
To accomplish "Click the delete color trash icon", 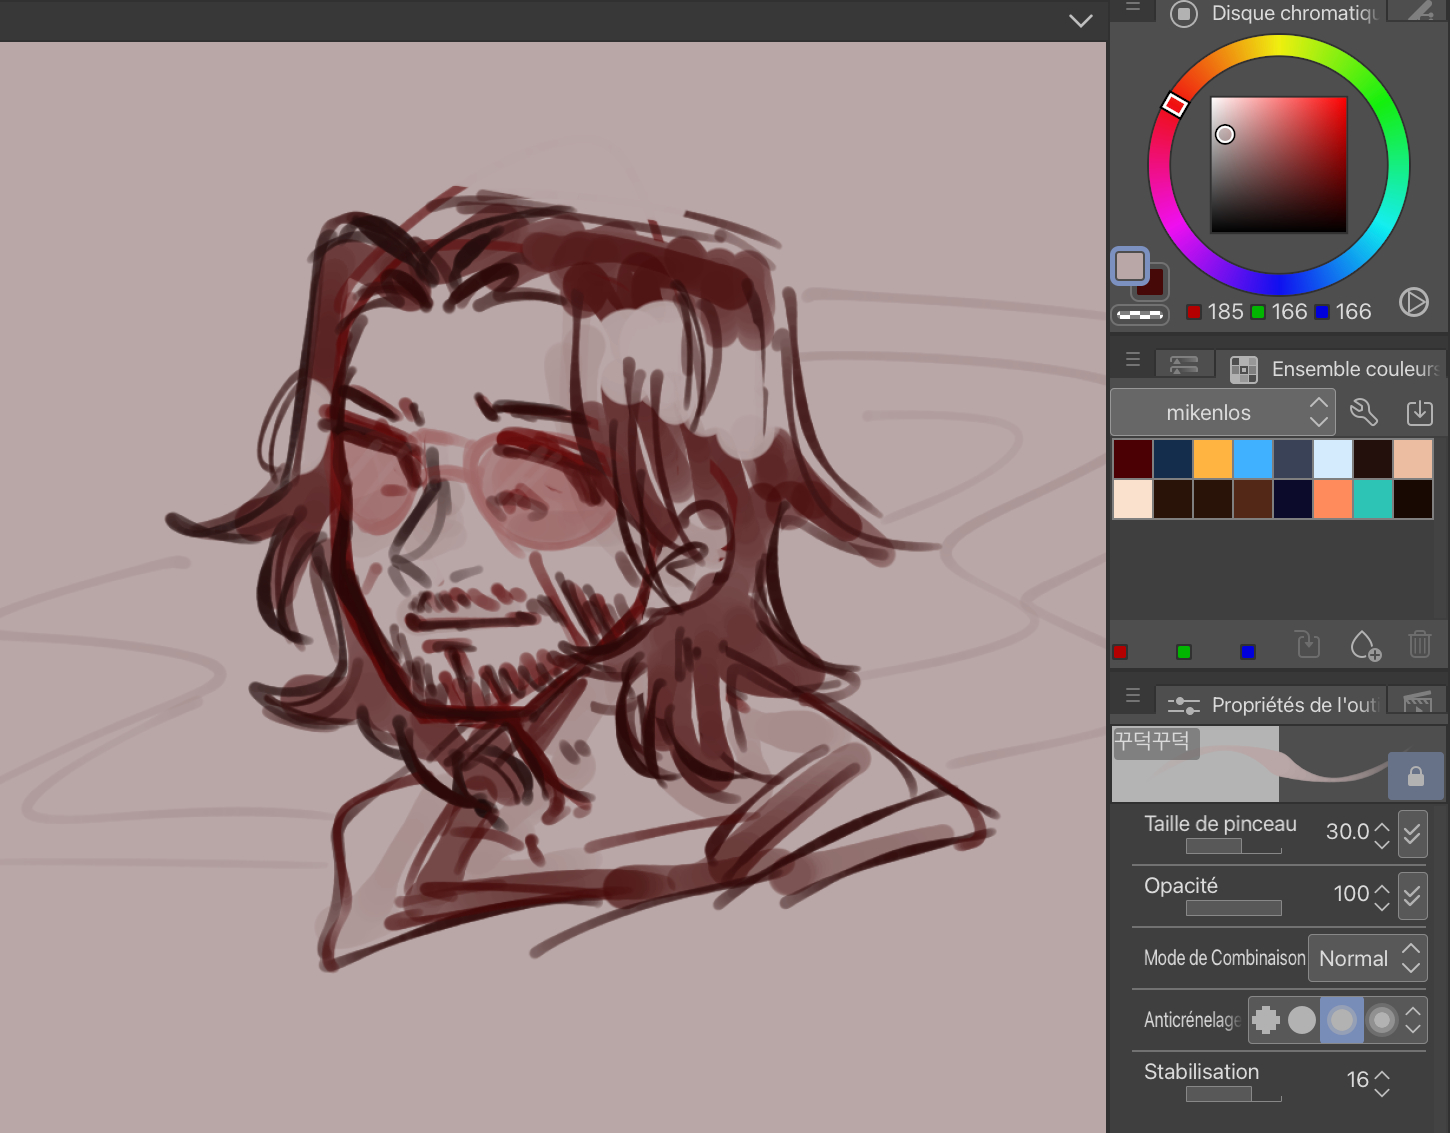I will (1419, 644).
